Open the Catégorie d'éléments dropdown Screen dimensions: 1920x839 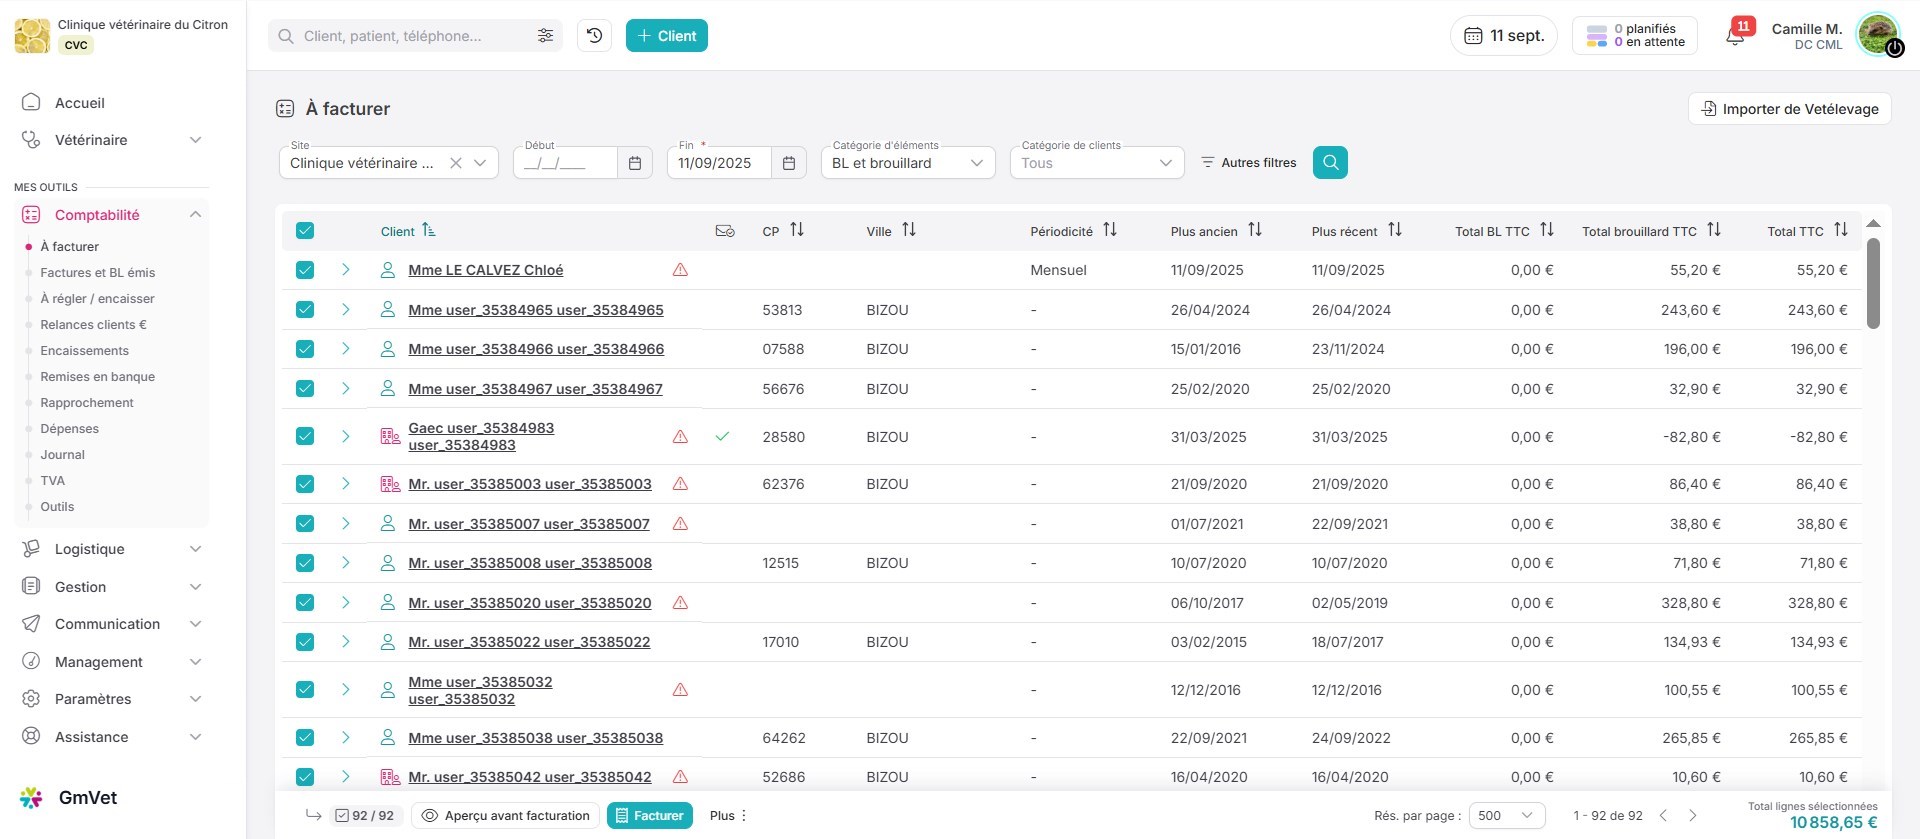point(907,163)
